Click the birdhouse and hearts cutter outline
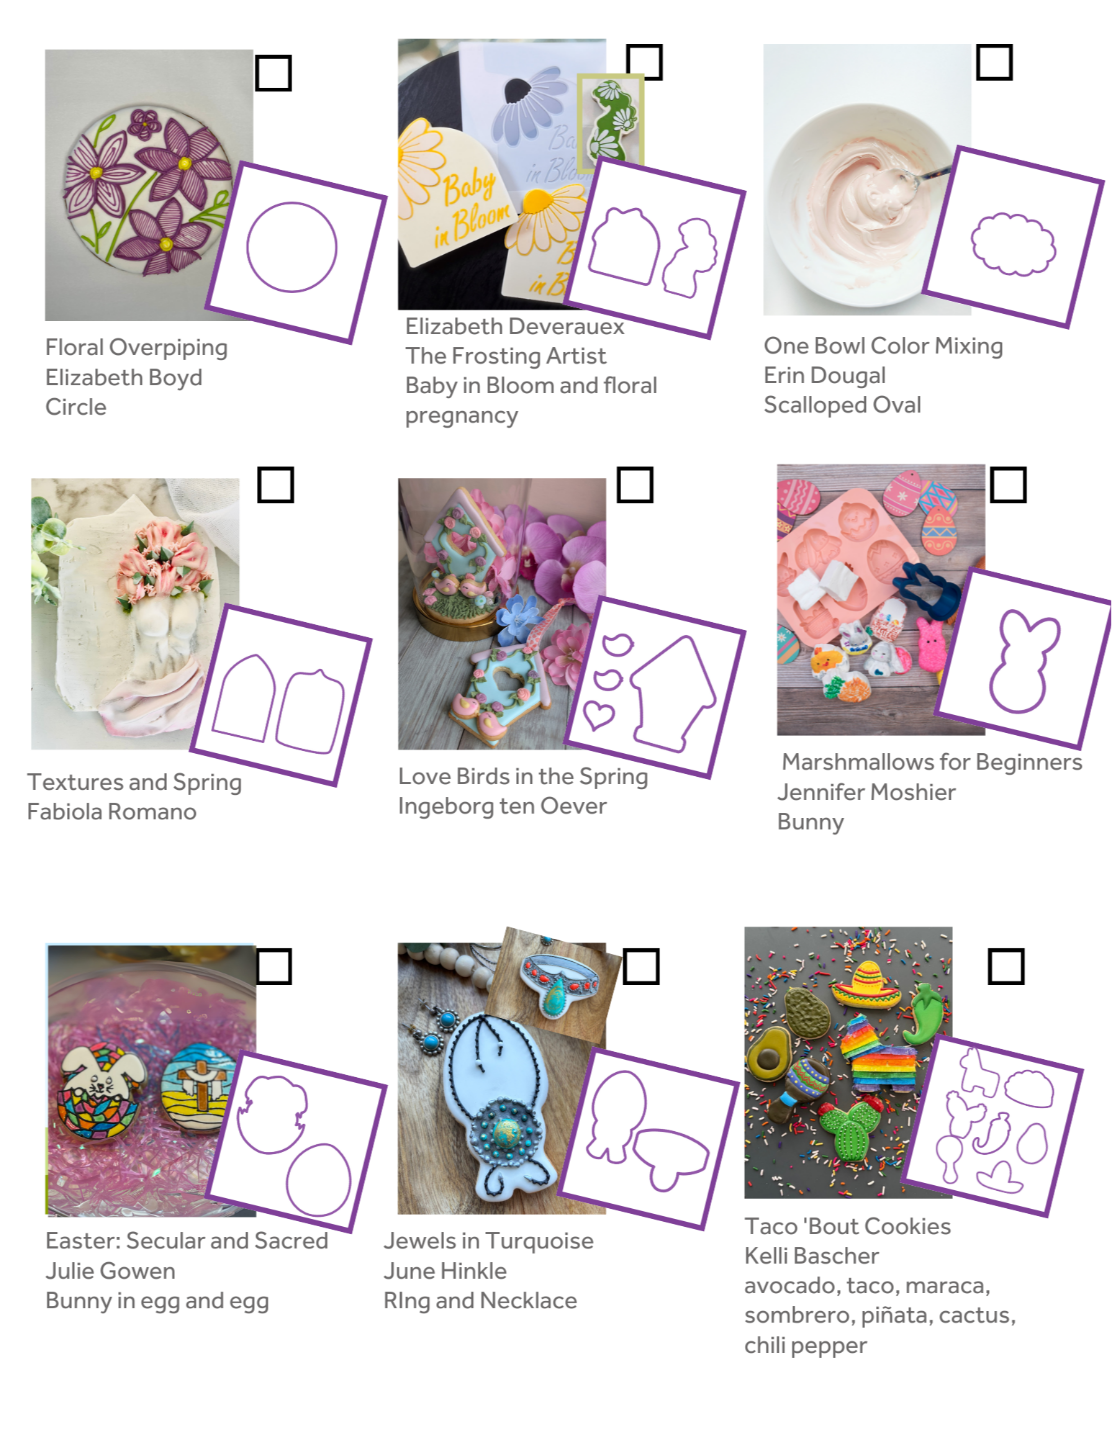The height and width of the screenshot is (1440, 1112). (655, 688)
